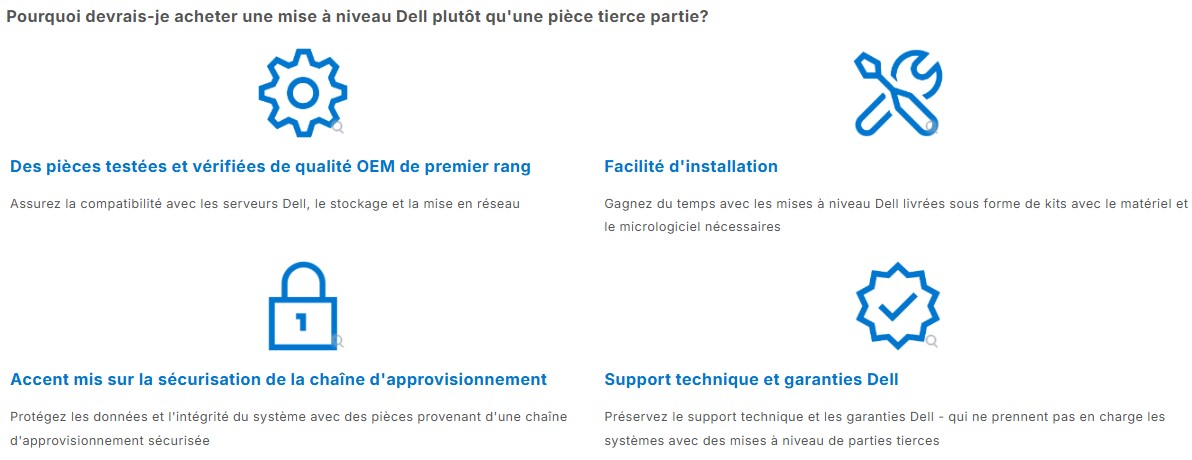Open 'Support technique et garanties Dell' heading
The width and height of the screenshot is (1192, 460).
[x=751, y=379]
